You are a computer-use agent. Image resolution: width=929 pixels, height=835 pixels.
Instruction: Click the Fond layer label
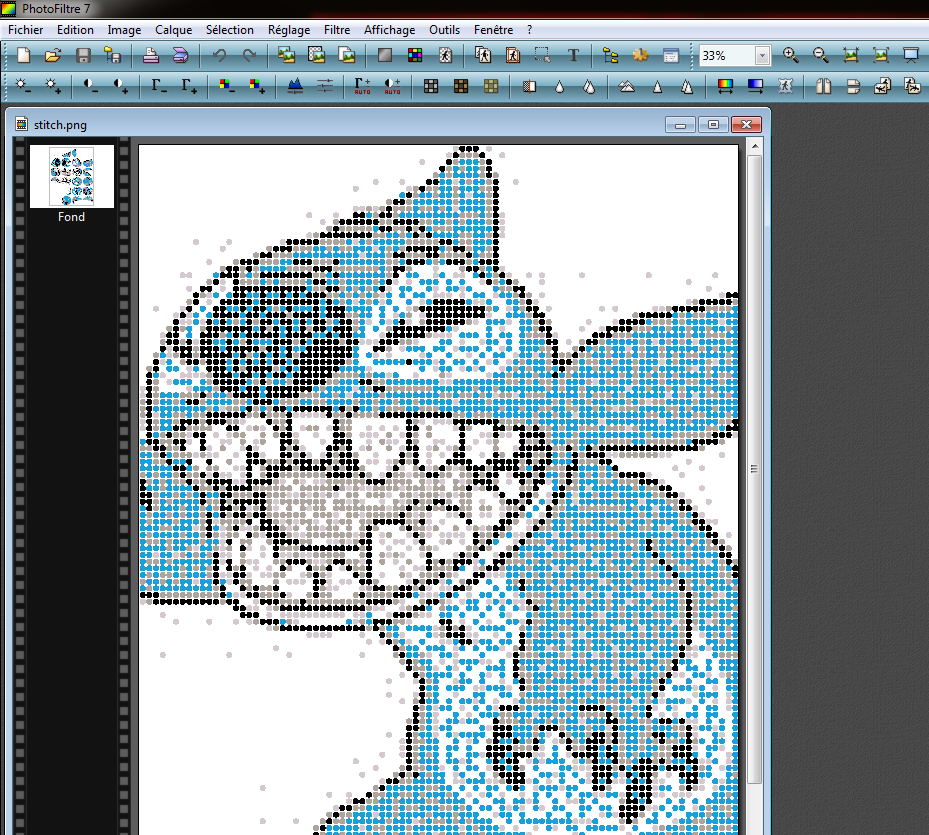tap(72, 217)
